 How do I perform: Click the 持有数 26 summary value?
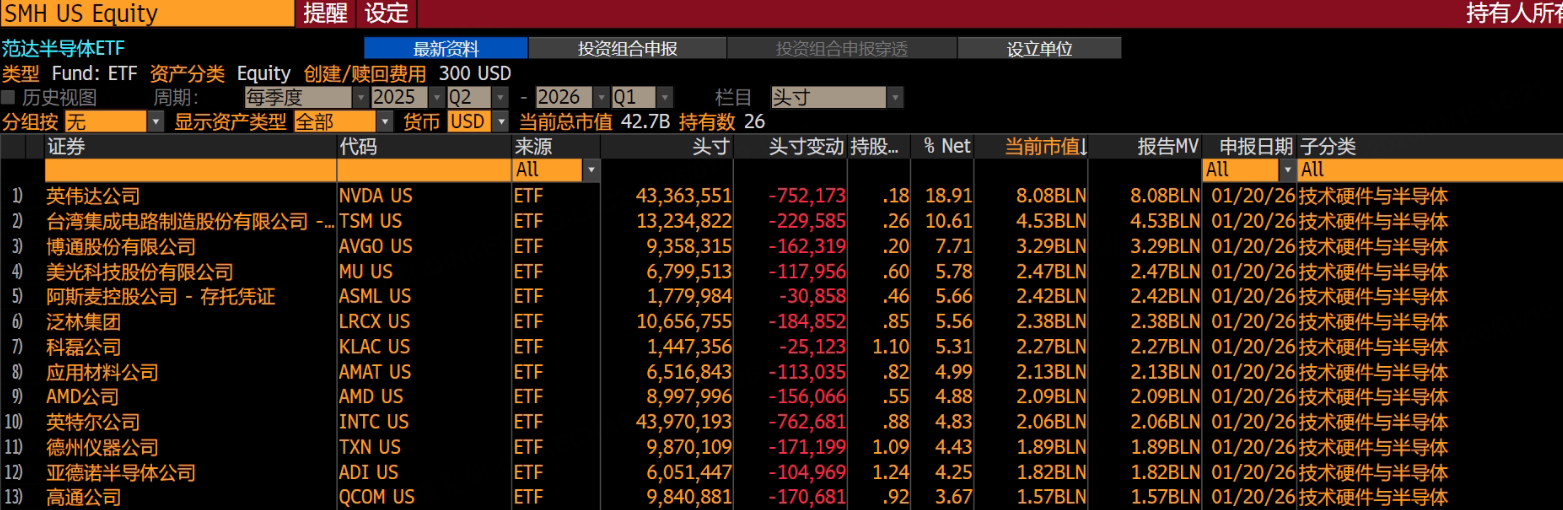722,122
